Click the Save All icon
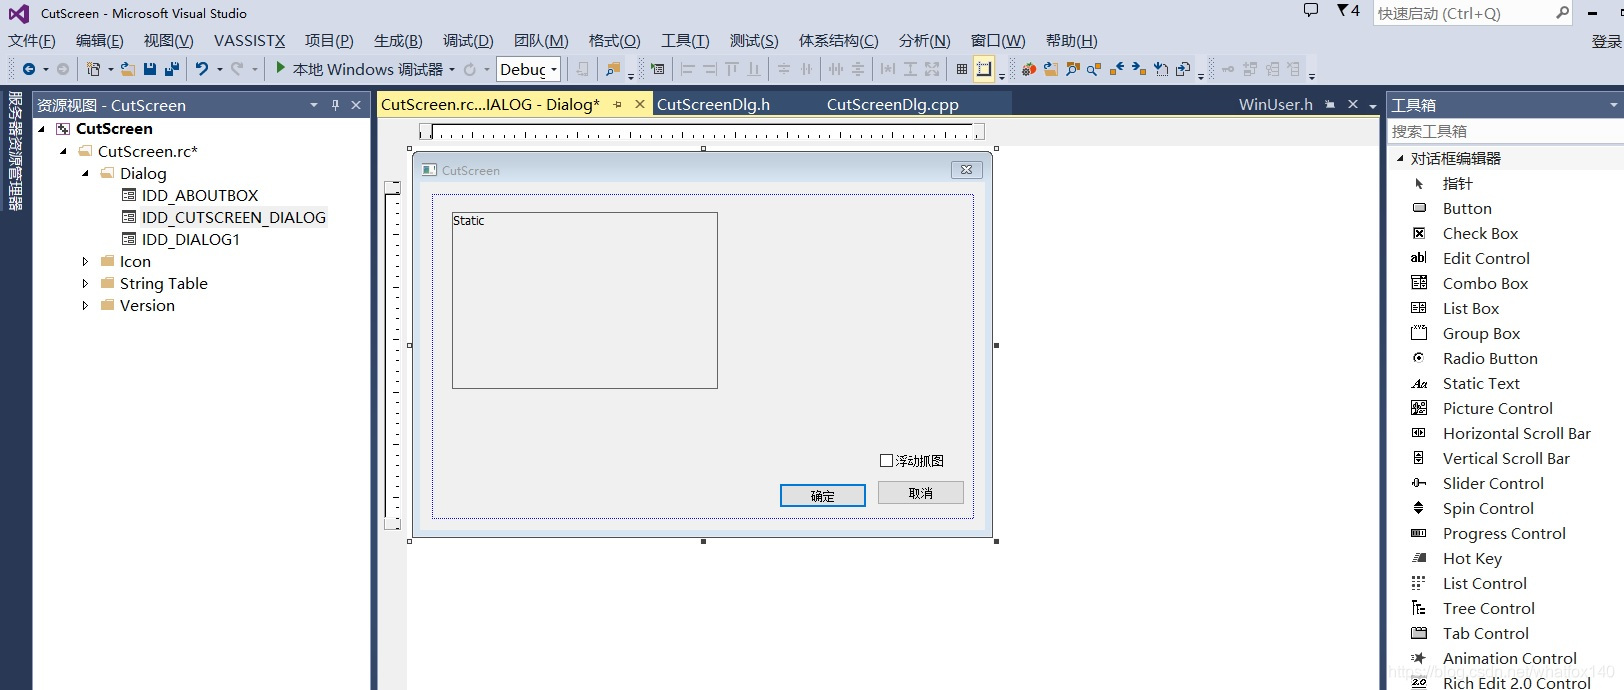 (172, 69)
